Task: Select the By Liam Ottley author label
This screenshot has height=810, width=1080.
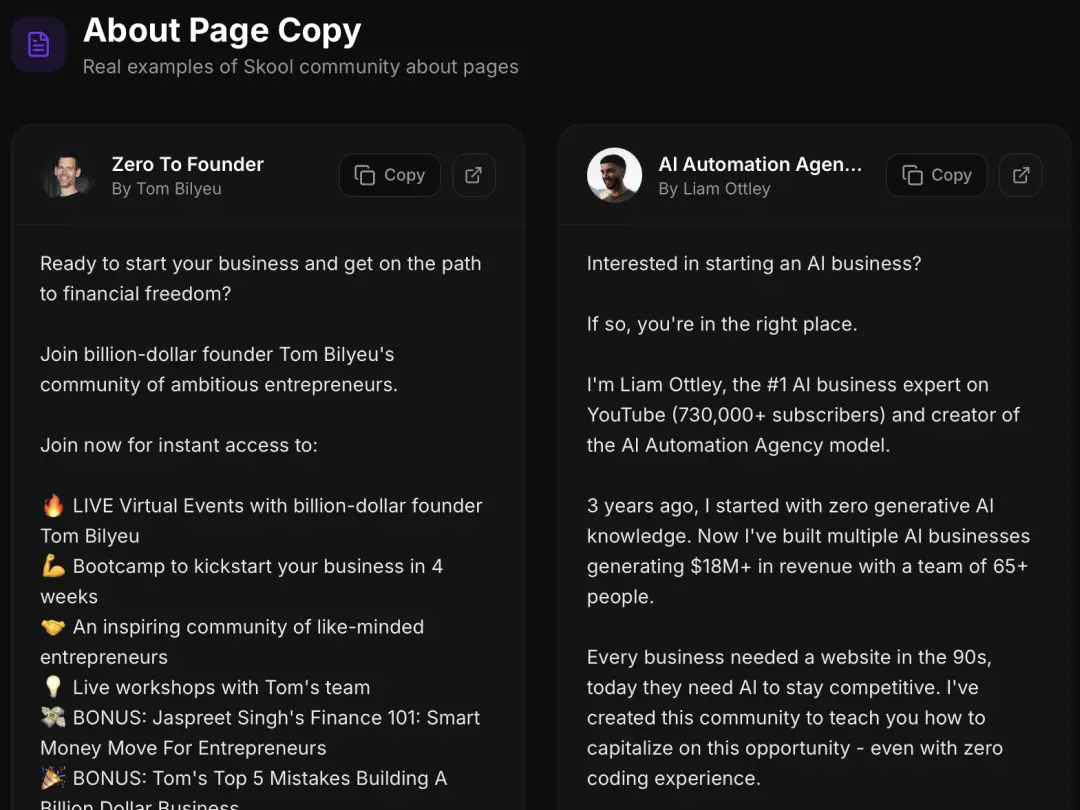Action: 714,188
